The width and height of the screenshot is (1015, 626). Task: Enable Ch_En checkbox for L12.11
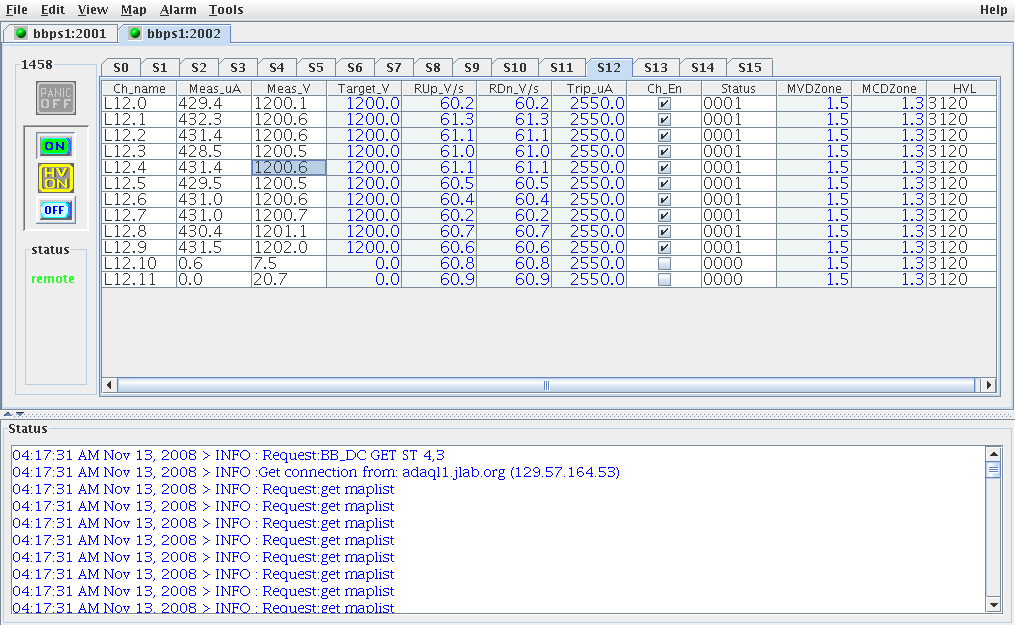(x=664, y=280)
